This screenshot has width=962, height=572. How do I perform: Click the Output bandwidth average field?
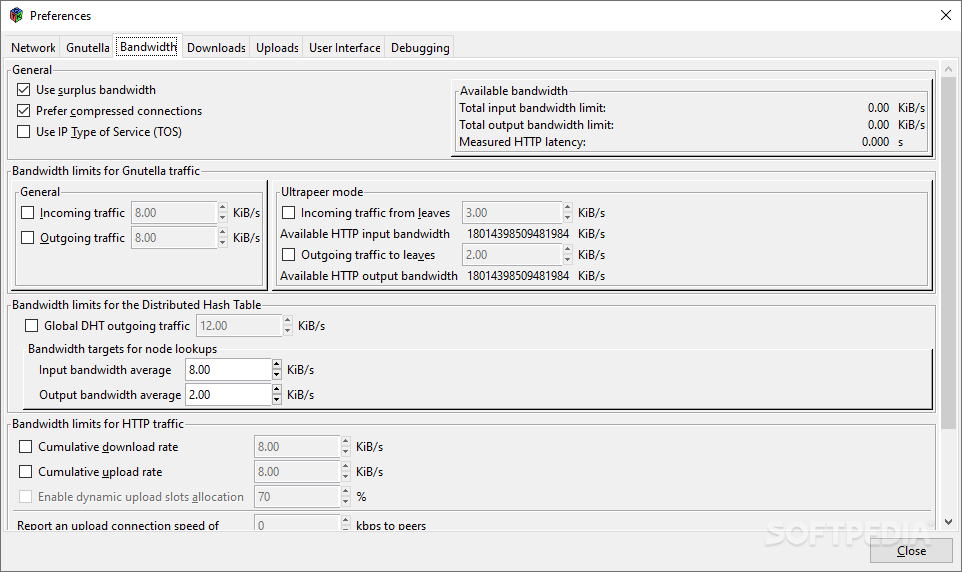coord(228,395)
